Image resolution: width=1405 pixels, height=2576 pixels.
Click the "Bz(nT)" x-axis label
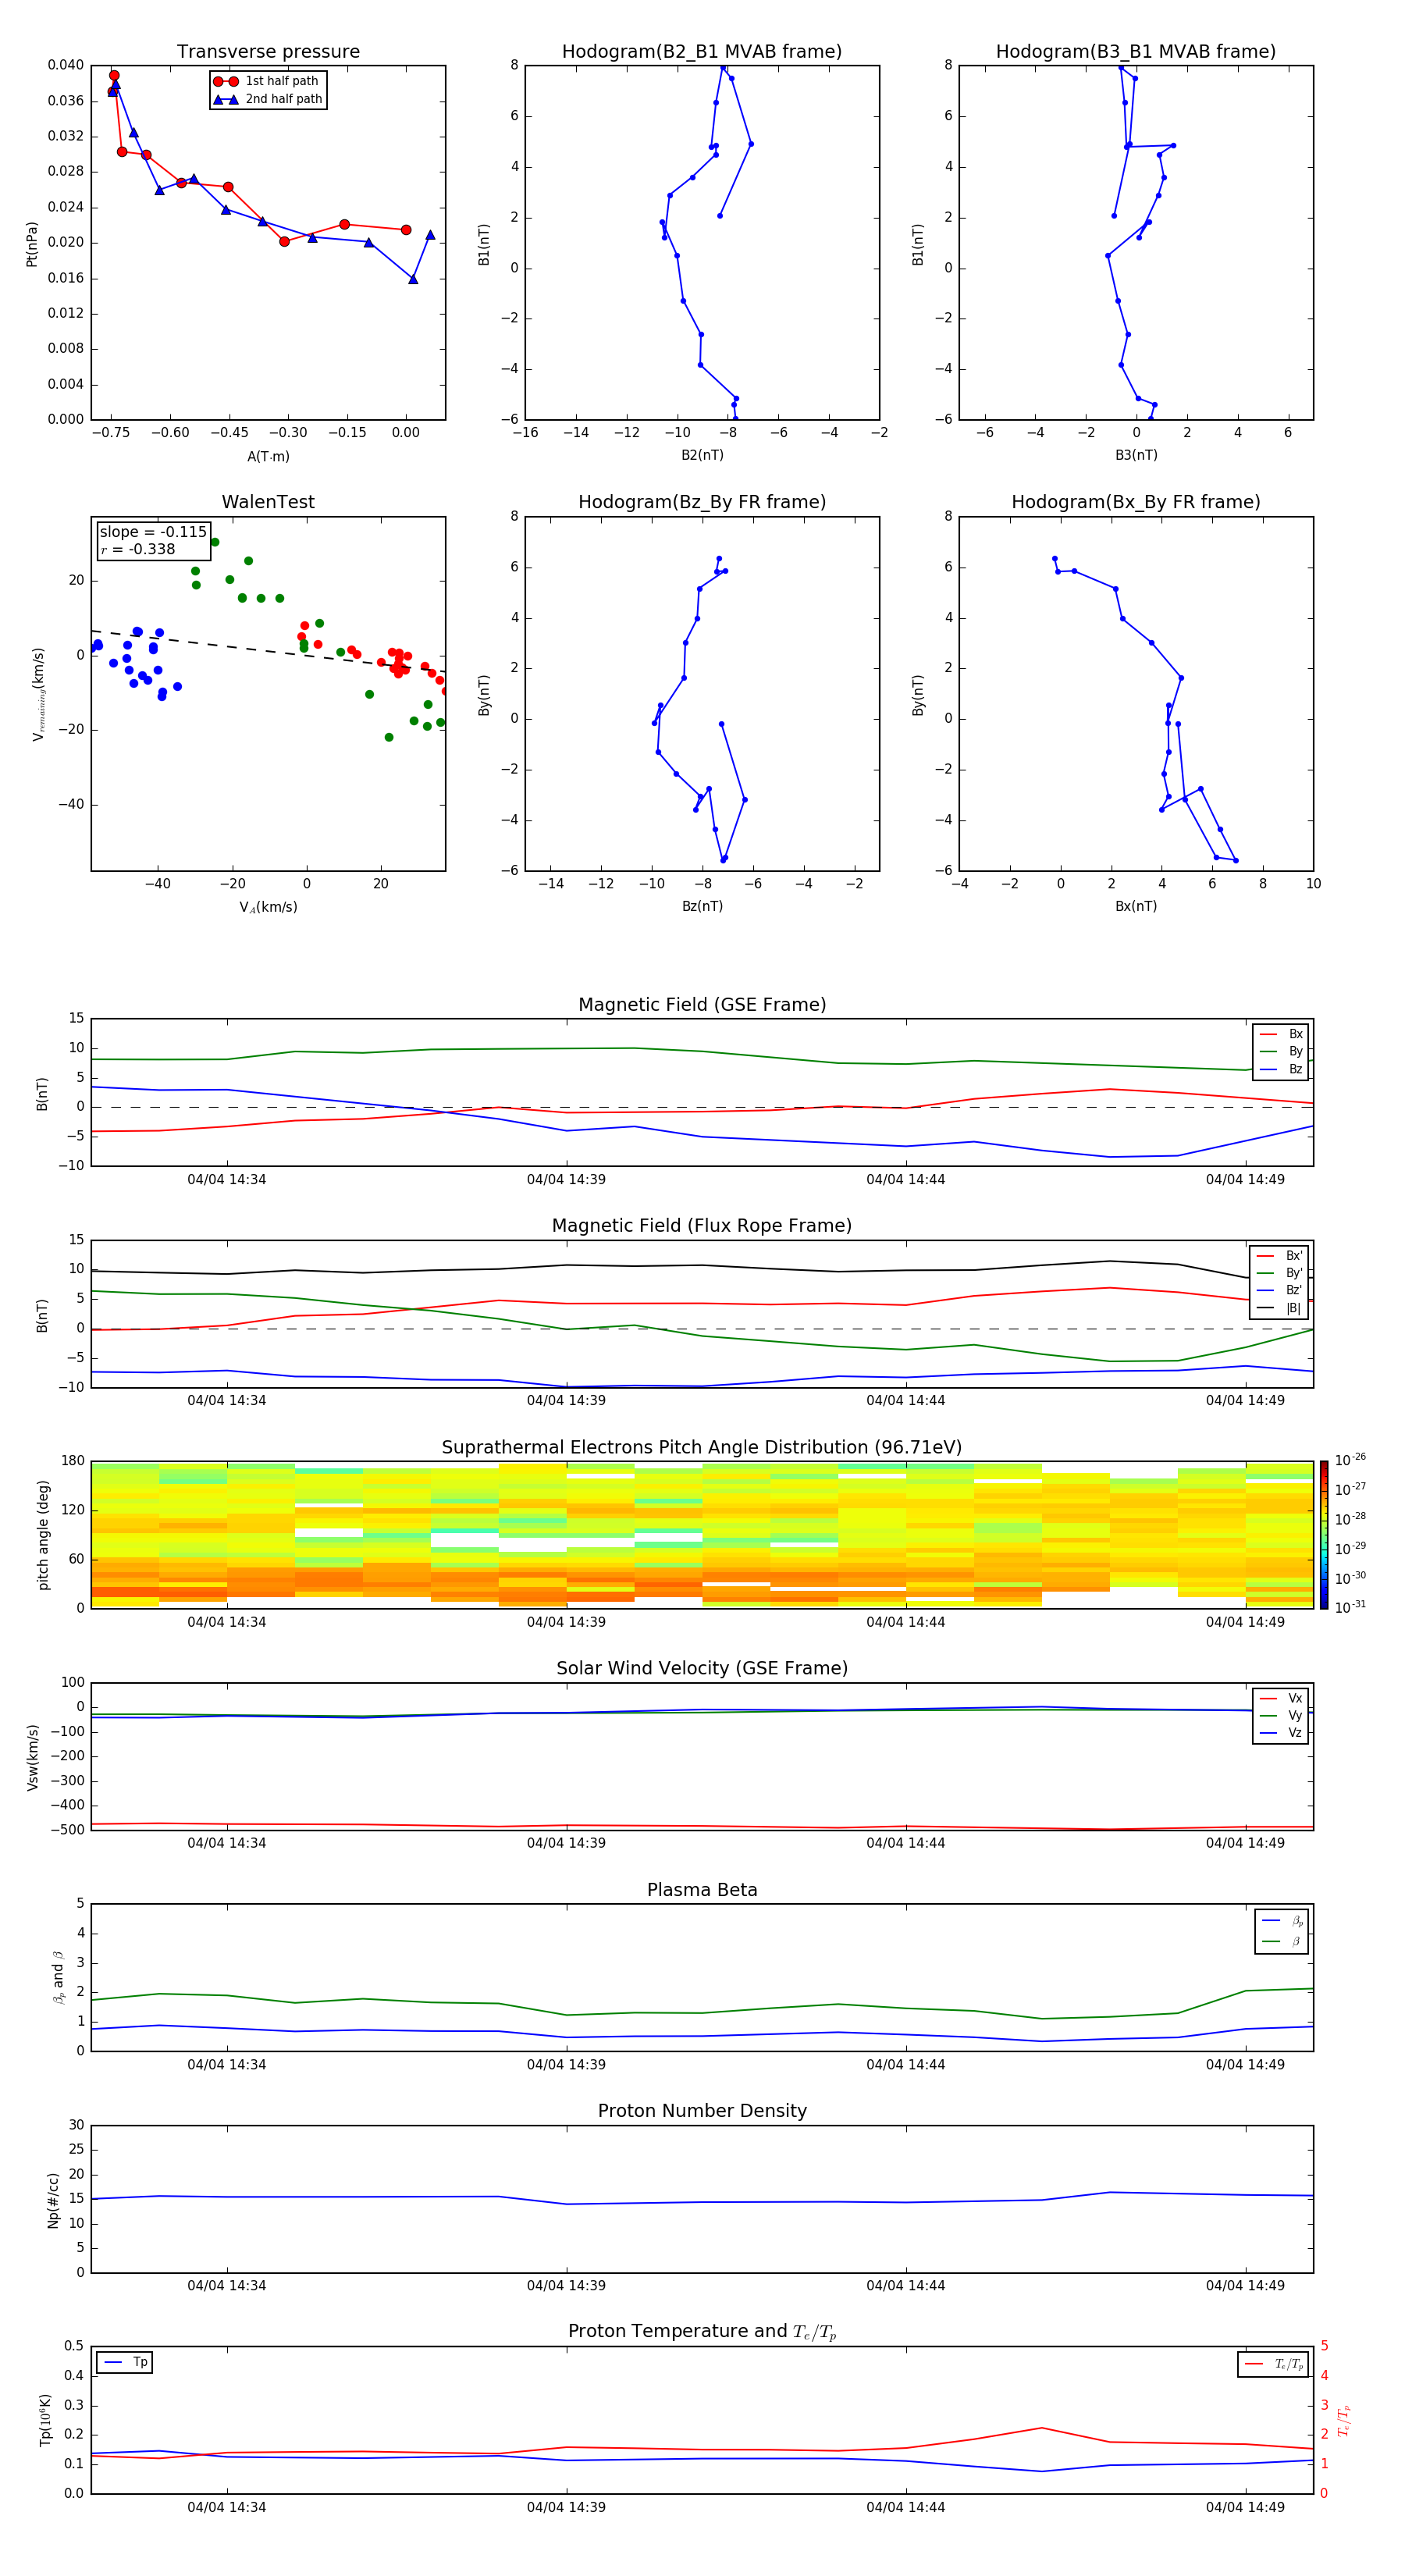tap(702, 906)
